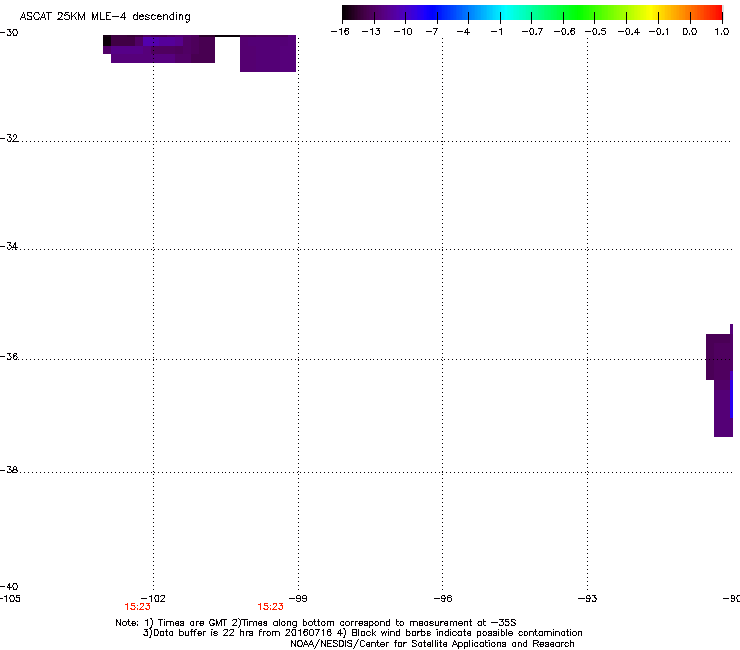Click the purple data swath crossing -102 gridline
The height and width of the screenshot is (650, 740).
coord(159,49)
